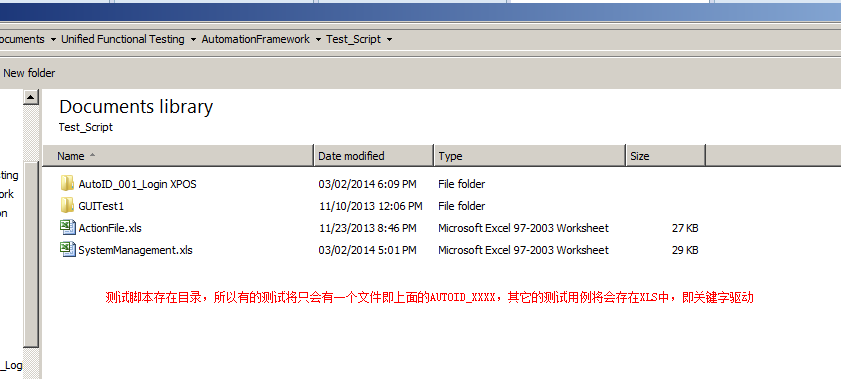
Task: Click the 27 KB size value
Action: coord(685,228)
